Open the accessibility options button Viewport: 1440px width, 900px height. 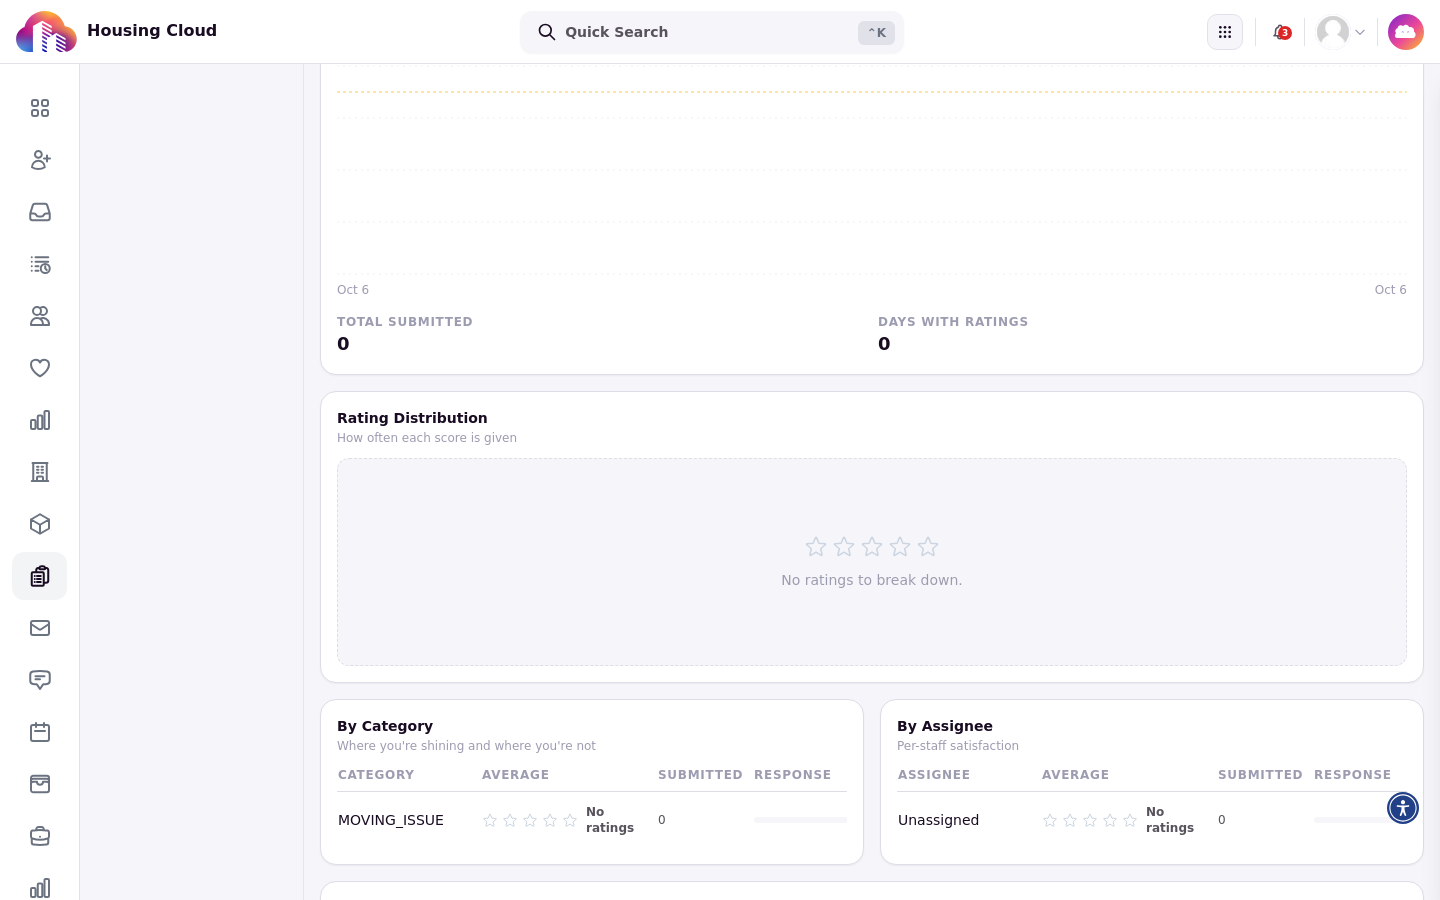pyautogui.click(x=1403, y=808)
